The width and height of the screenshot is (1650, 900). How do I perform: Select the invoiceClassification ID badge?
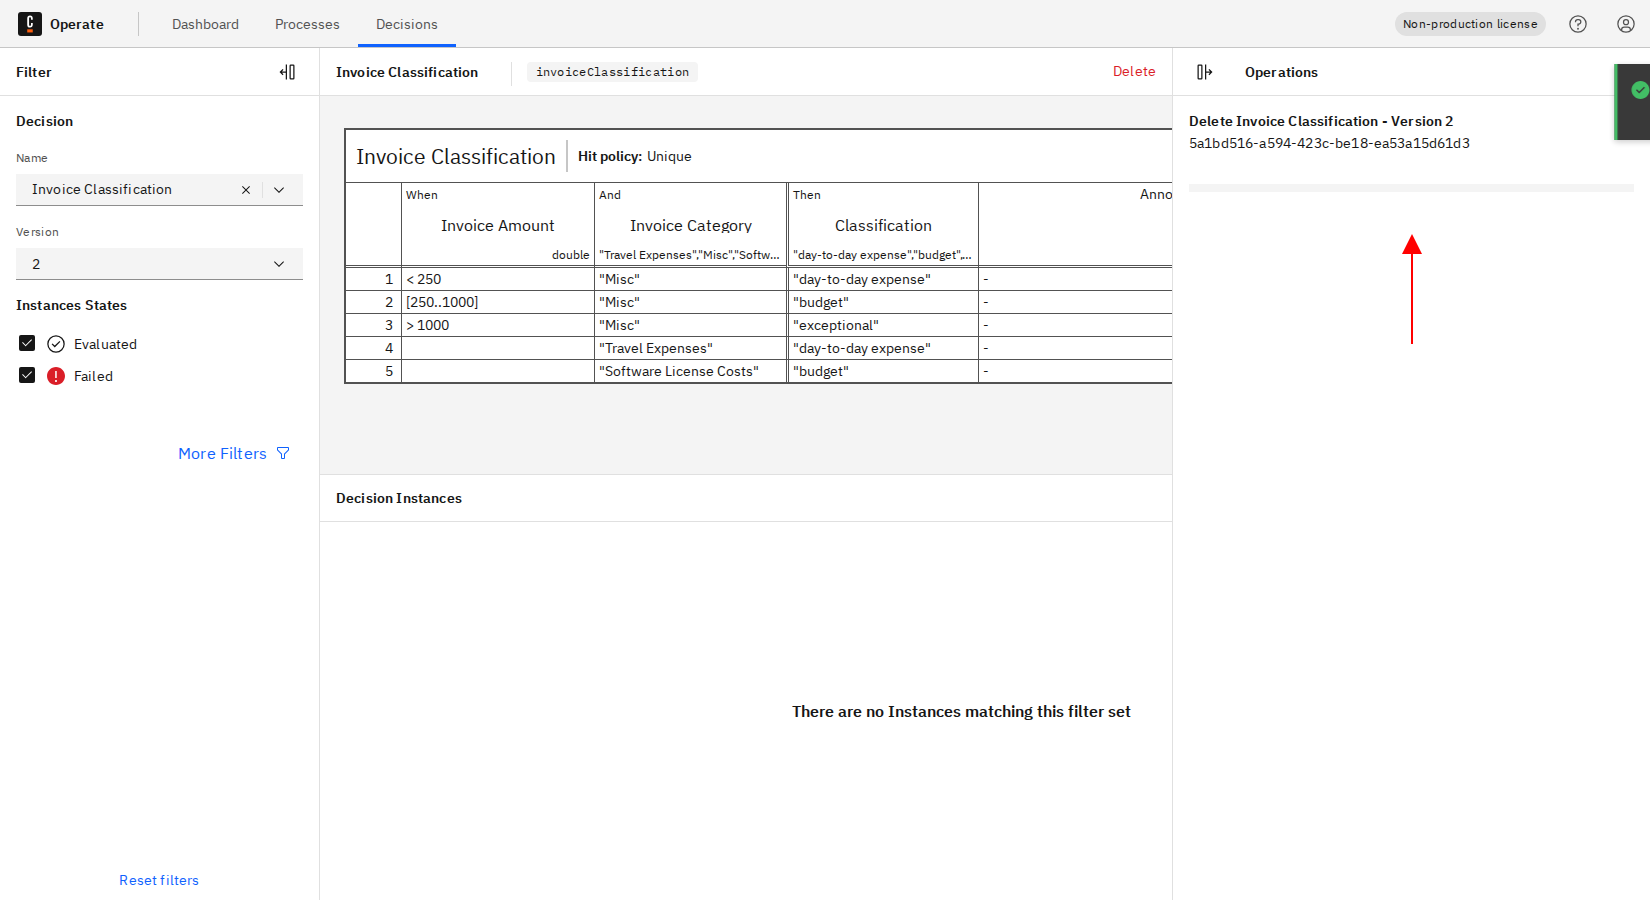click(x=611, y=71)
